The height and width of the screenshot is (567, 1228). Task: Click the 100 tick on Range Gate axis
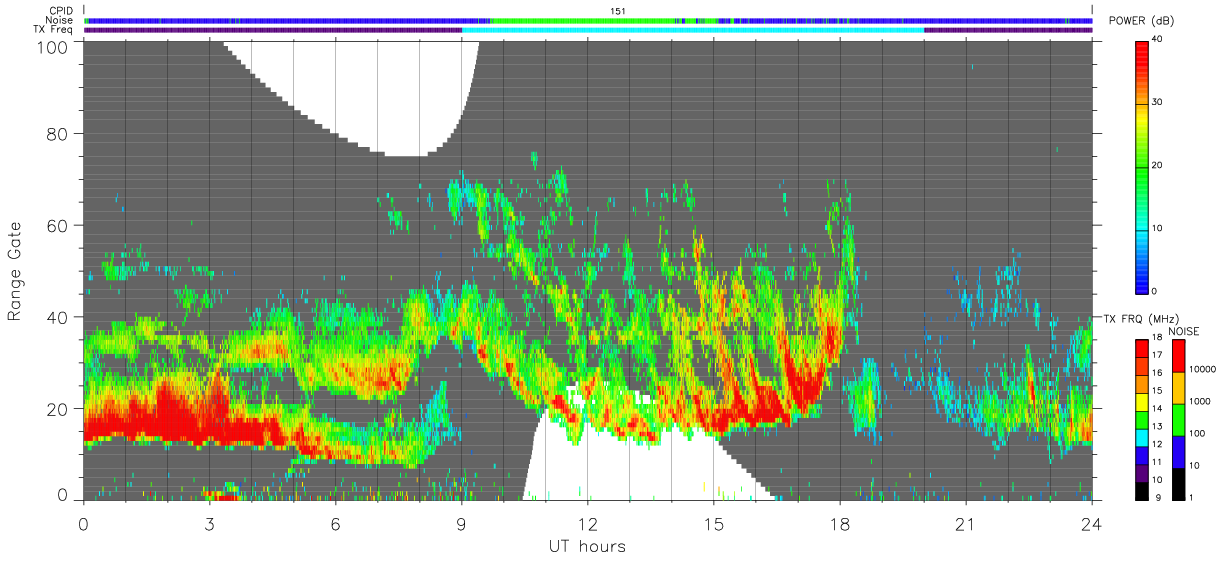[52, 46]
